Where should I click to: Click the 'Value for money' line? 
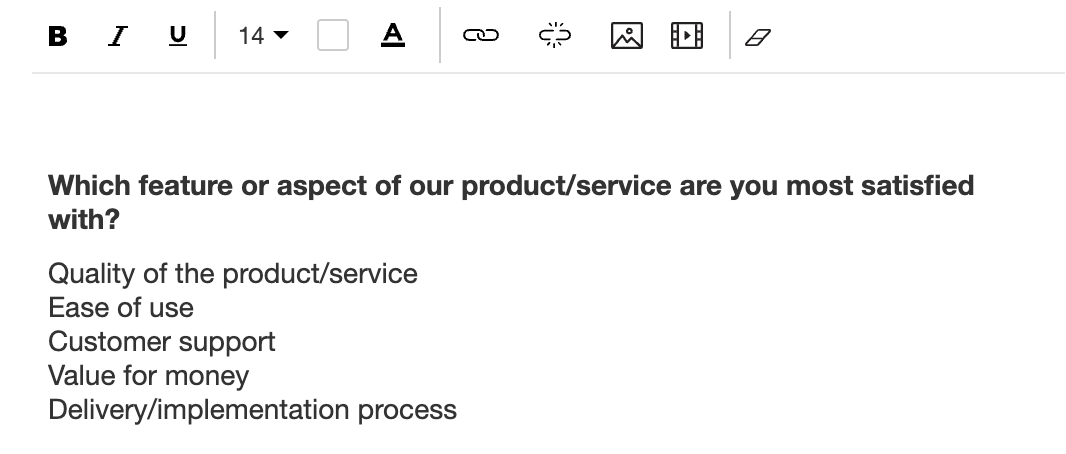149,376
